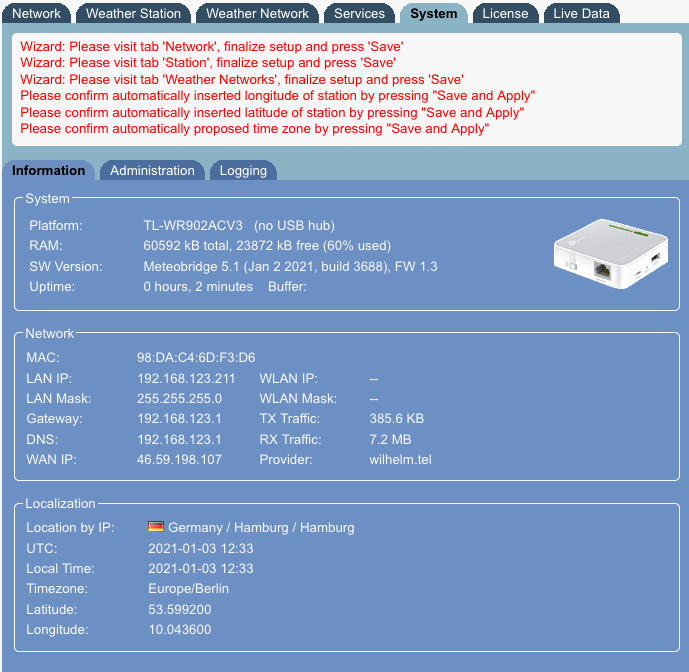Click longitude value 10.043600
Viewport: 689px width, 672px height.
point(180,629)
